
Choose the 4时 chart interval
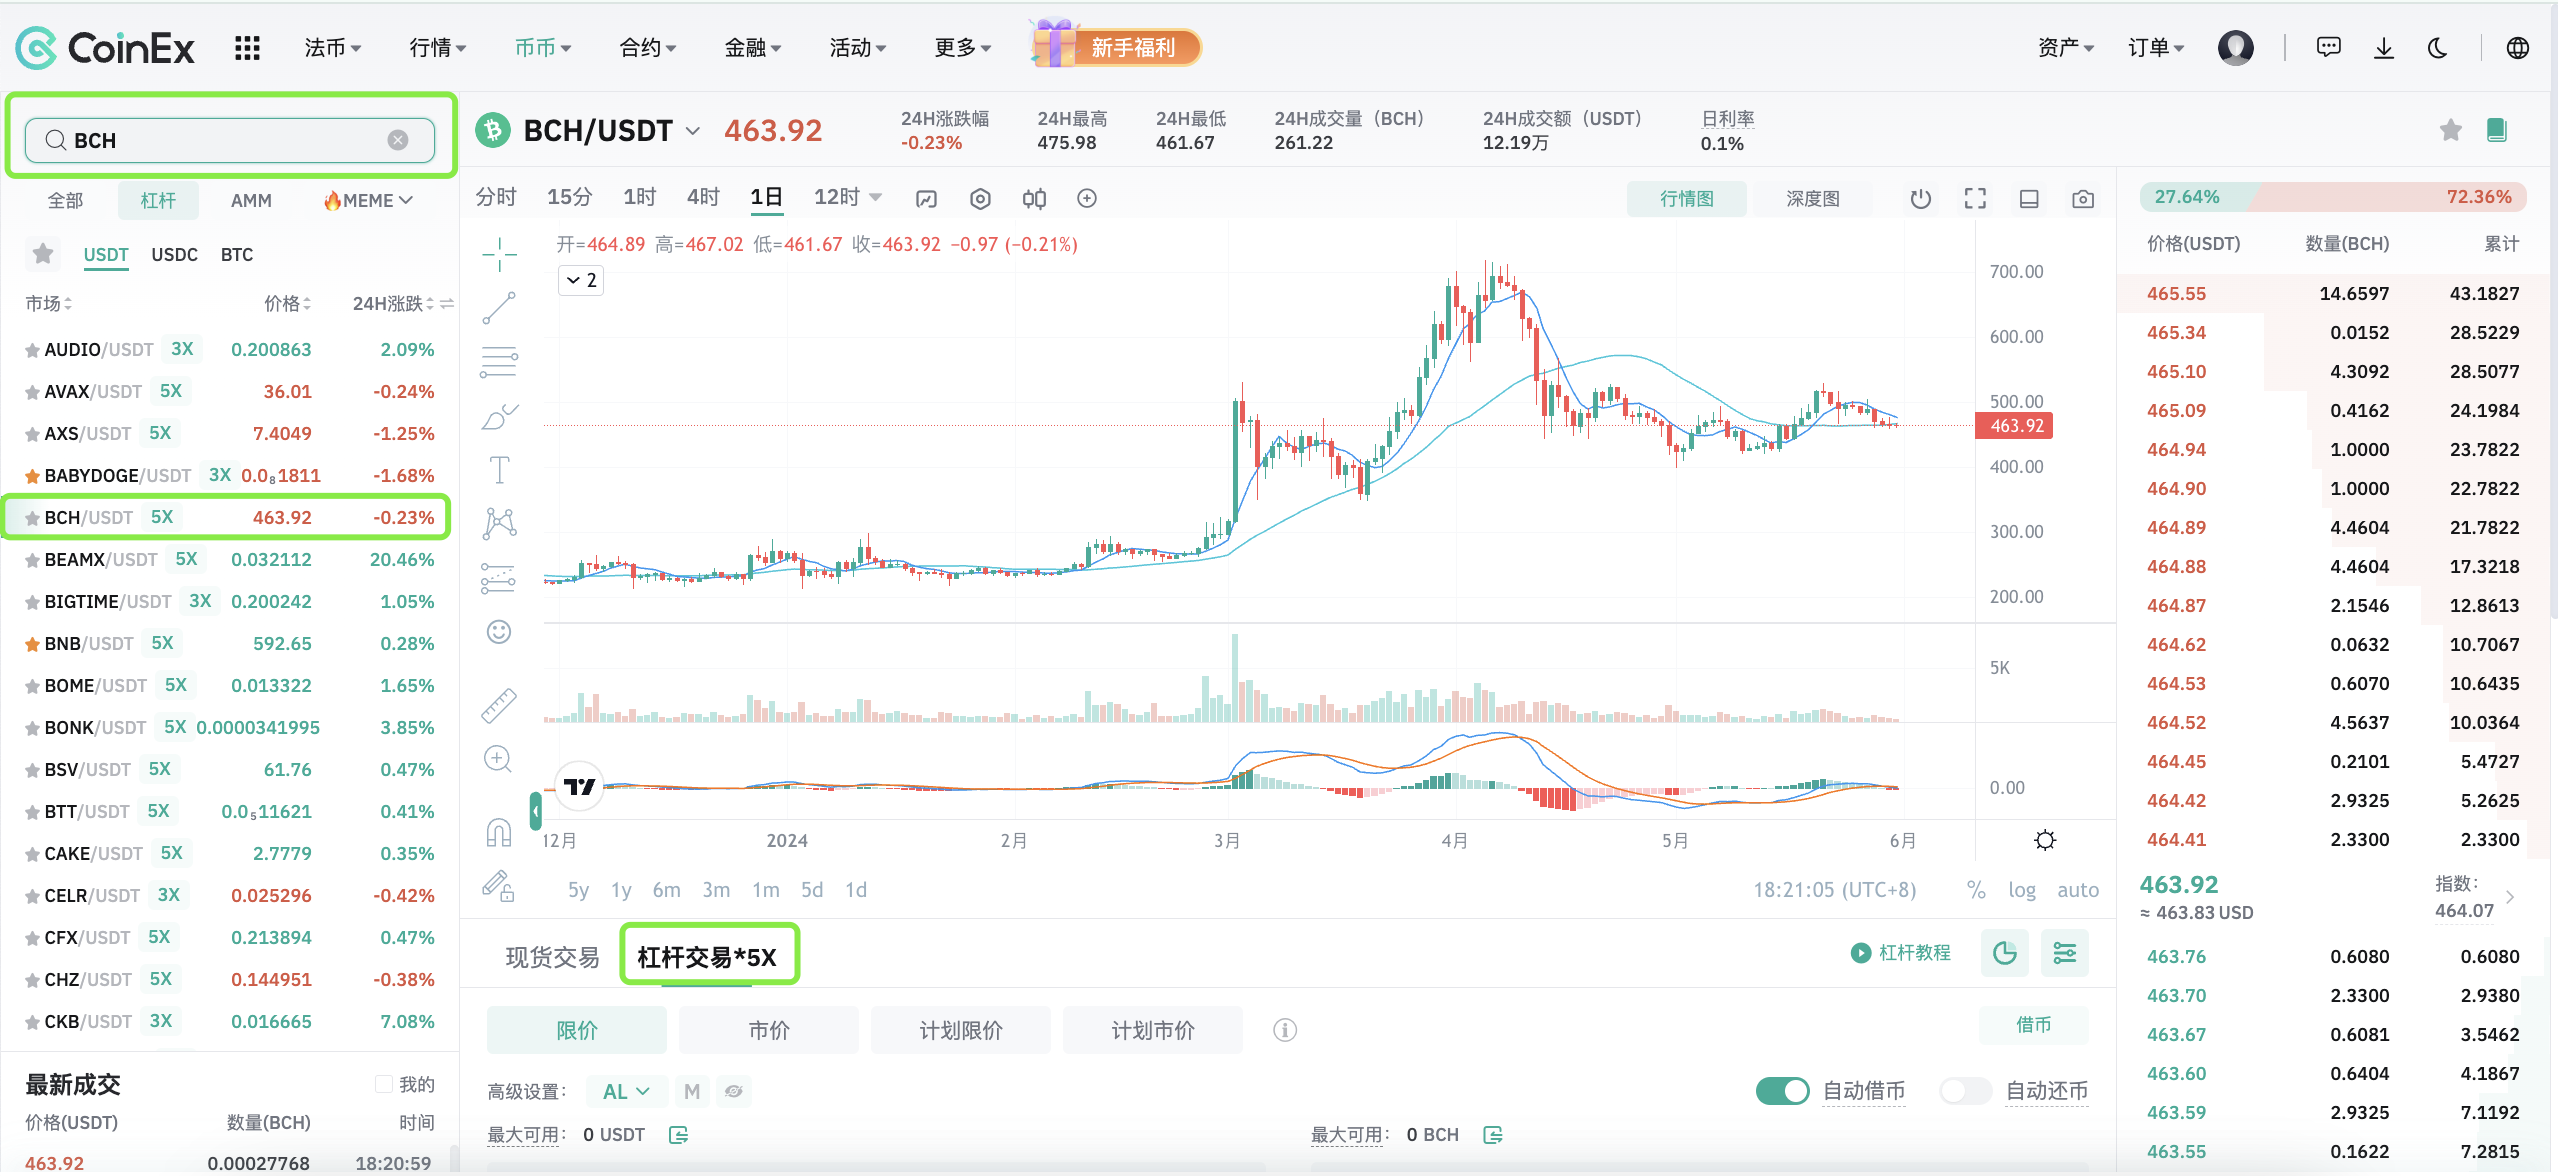tap(702, 197)
